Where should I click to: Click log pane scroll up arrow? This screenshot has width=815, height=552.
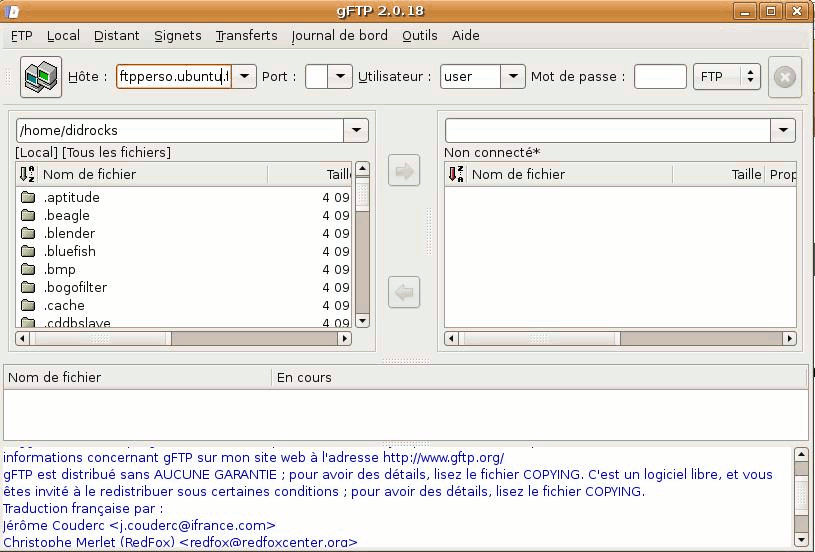[x=801, y=455]
